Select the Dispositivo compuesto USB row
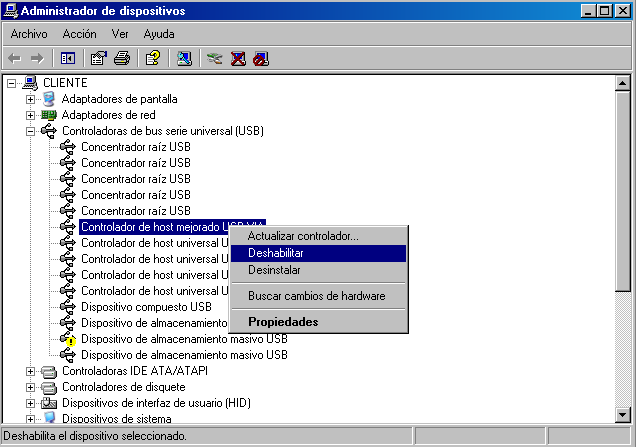 point(146,307)
